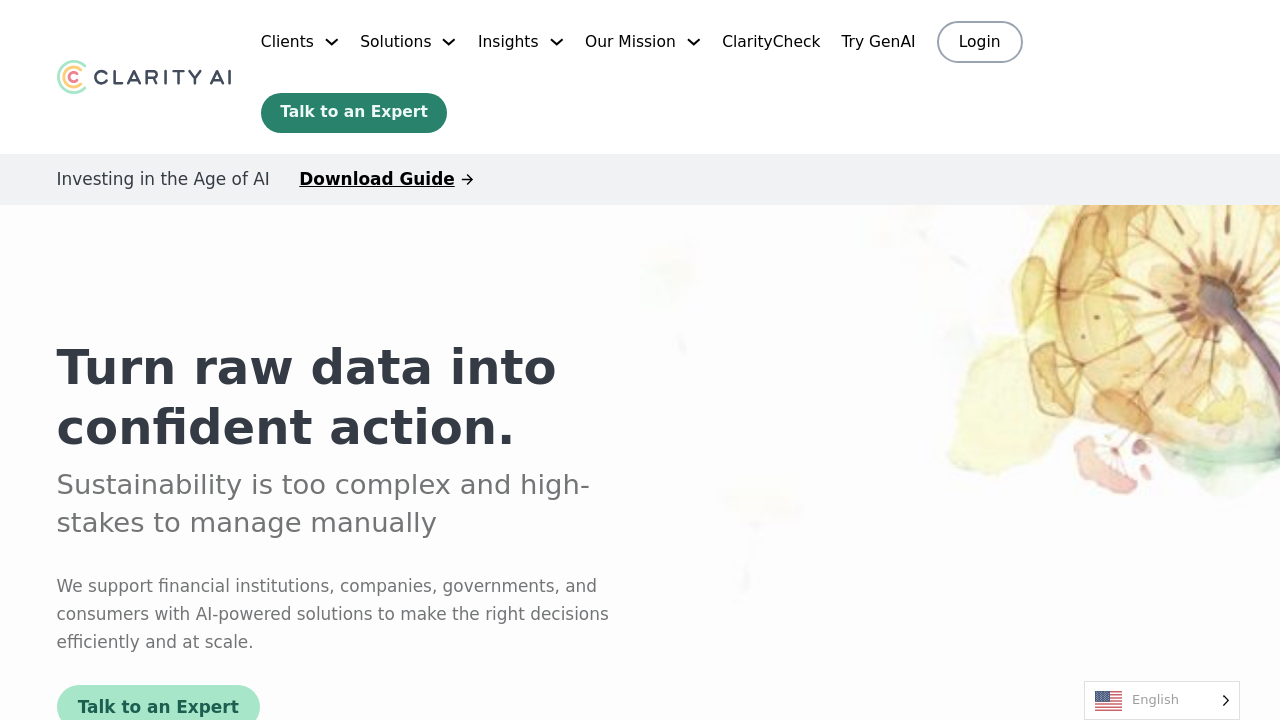Screen dimensions: 1280x720
Task: Open the Try GenAI link
Action: pos(878,42)
